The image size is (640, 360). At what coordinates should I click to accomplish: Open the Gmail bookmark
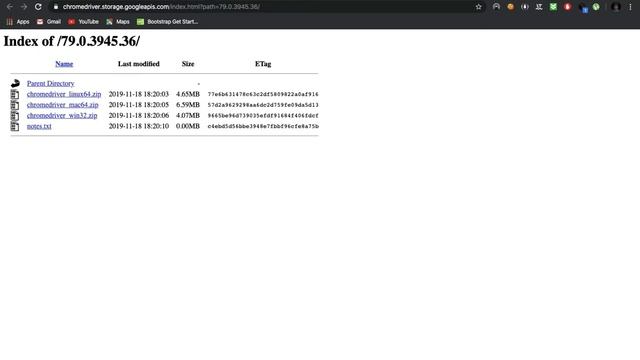pyautogui.click(x=49, y=22)
